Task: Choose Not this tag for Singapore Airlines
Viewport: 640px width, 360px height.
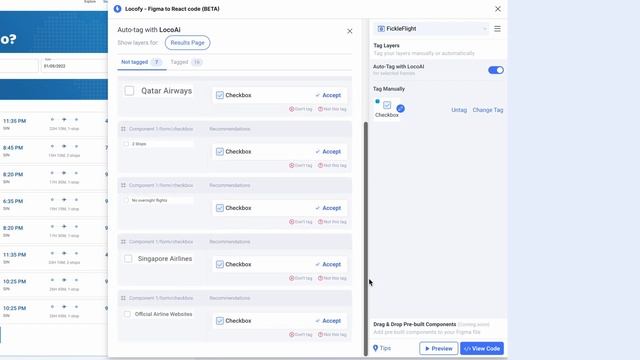Action: (332, 278)
